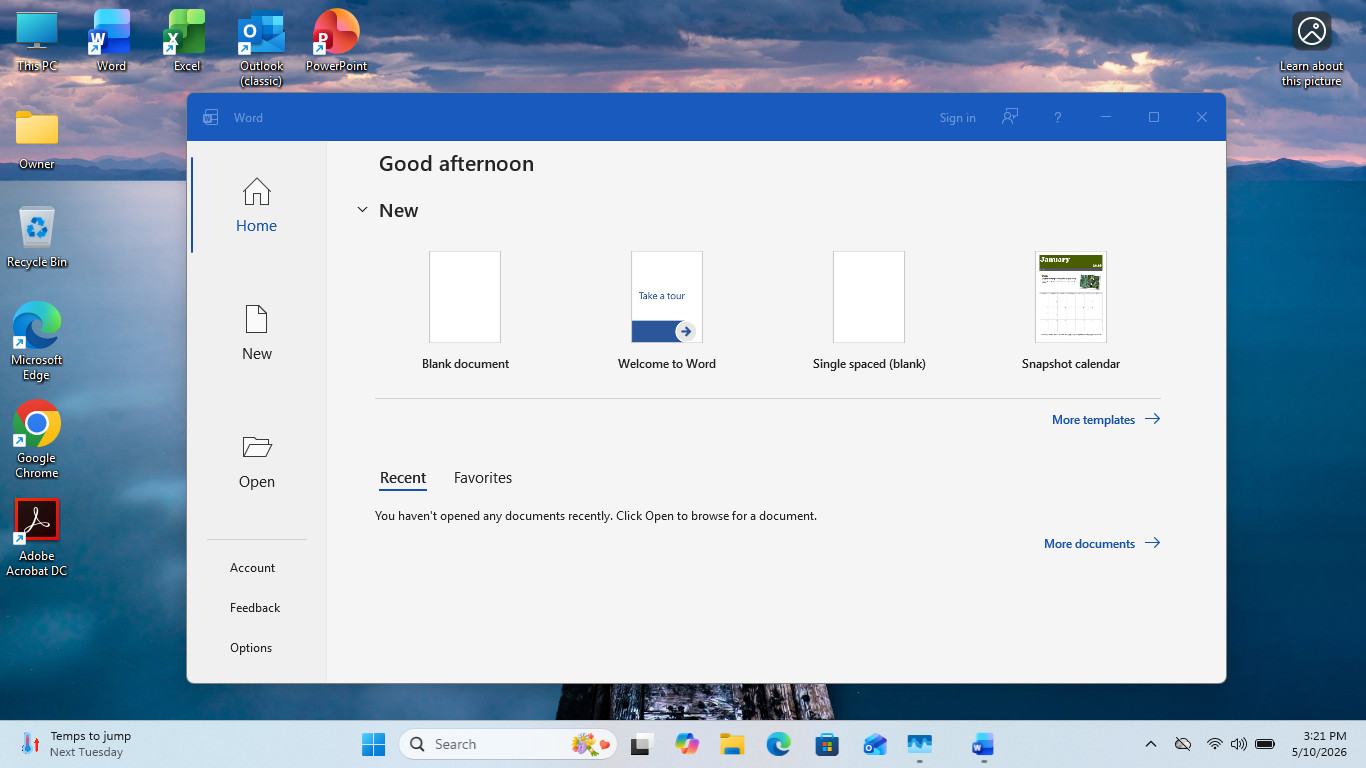Choose the Single spaced (blank) template
This screenshot has height=768, width=1366.
pos(869,311)
